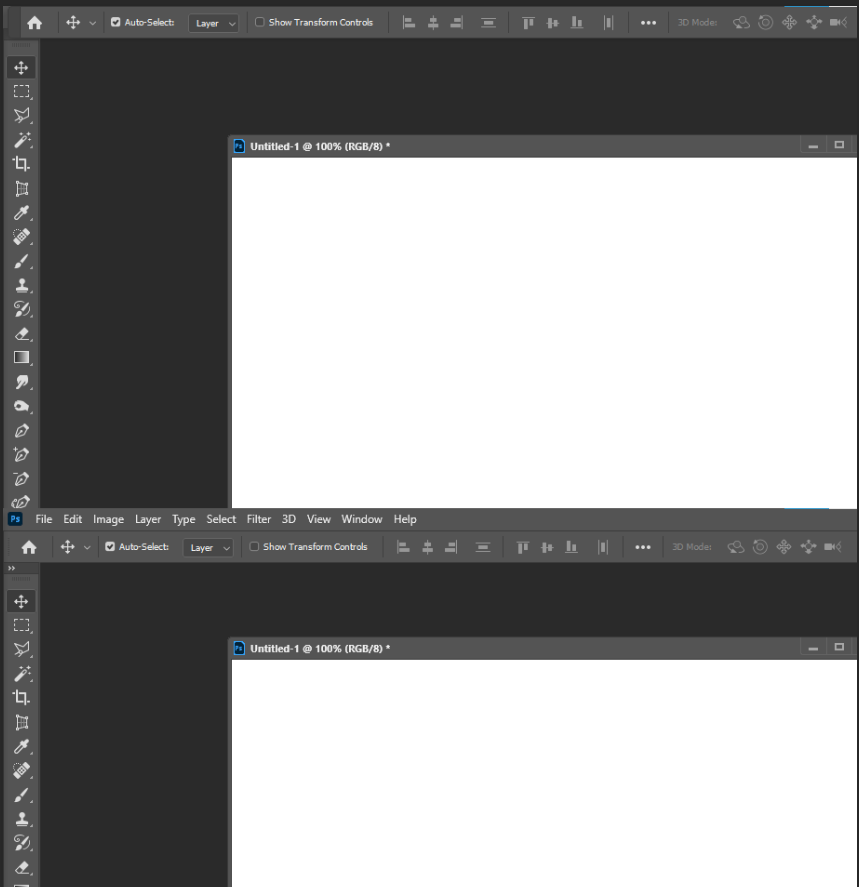The width and height of the screenshot is (859, 887).
Task: Click the Home button in the options bar
Action: pyautogui.click(x=34, y=21)
